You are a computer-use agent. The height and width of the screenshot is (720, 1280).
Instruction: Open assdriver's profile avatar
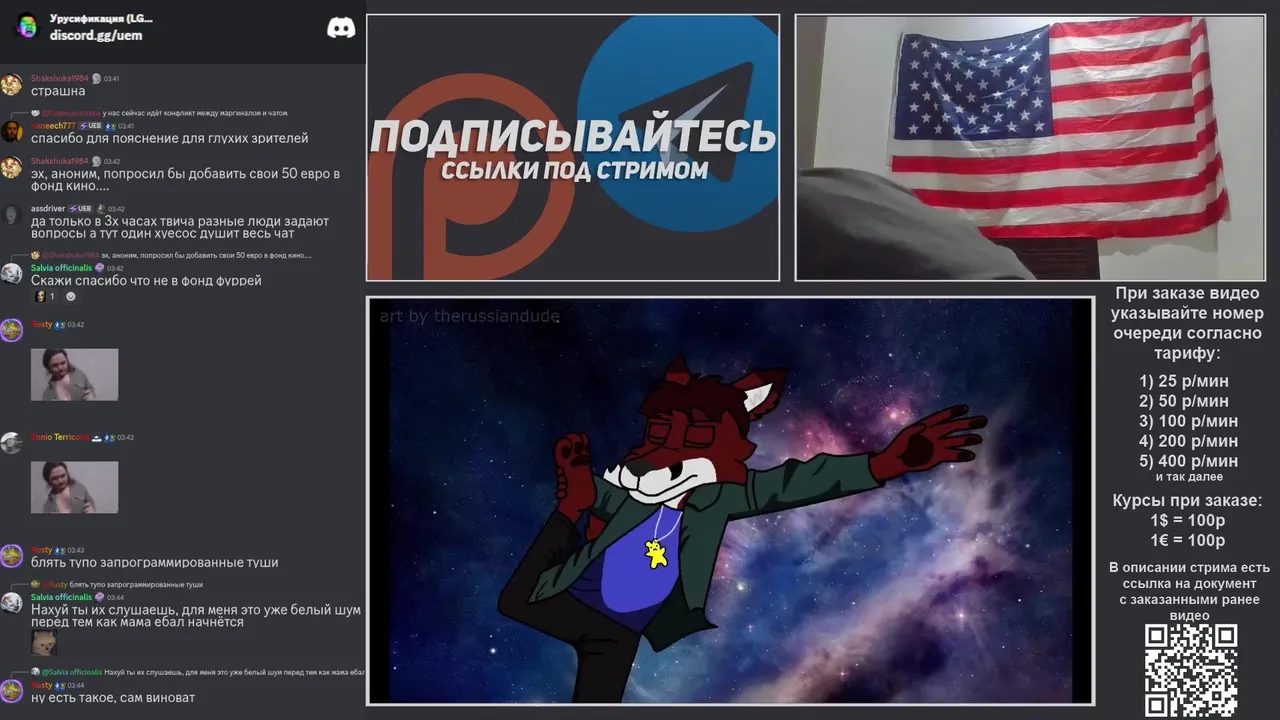click(x=11, y=215)
